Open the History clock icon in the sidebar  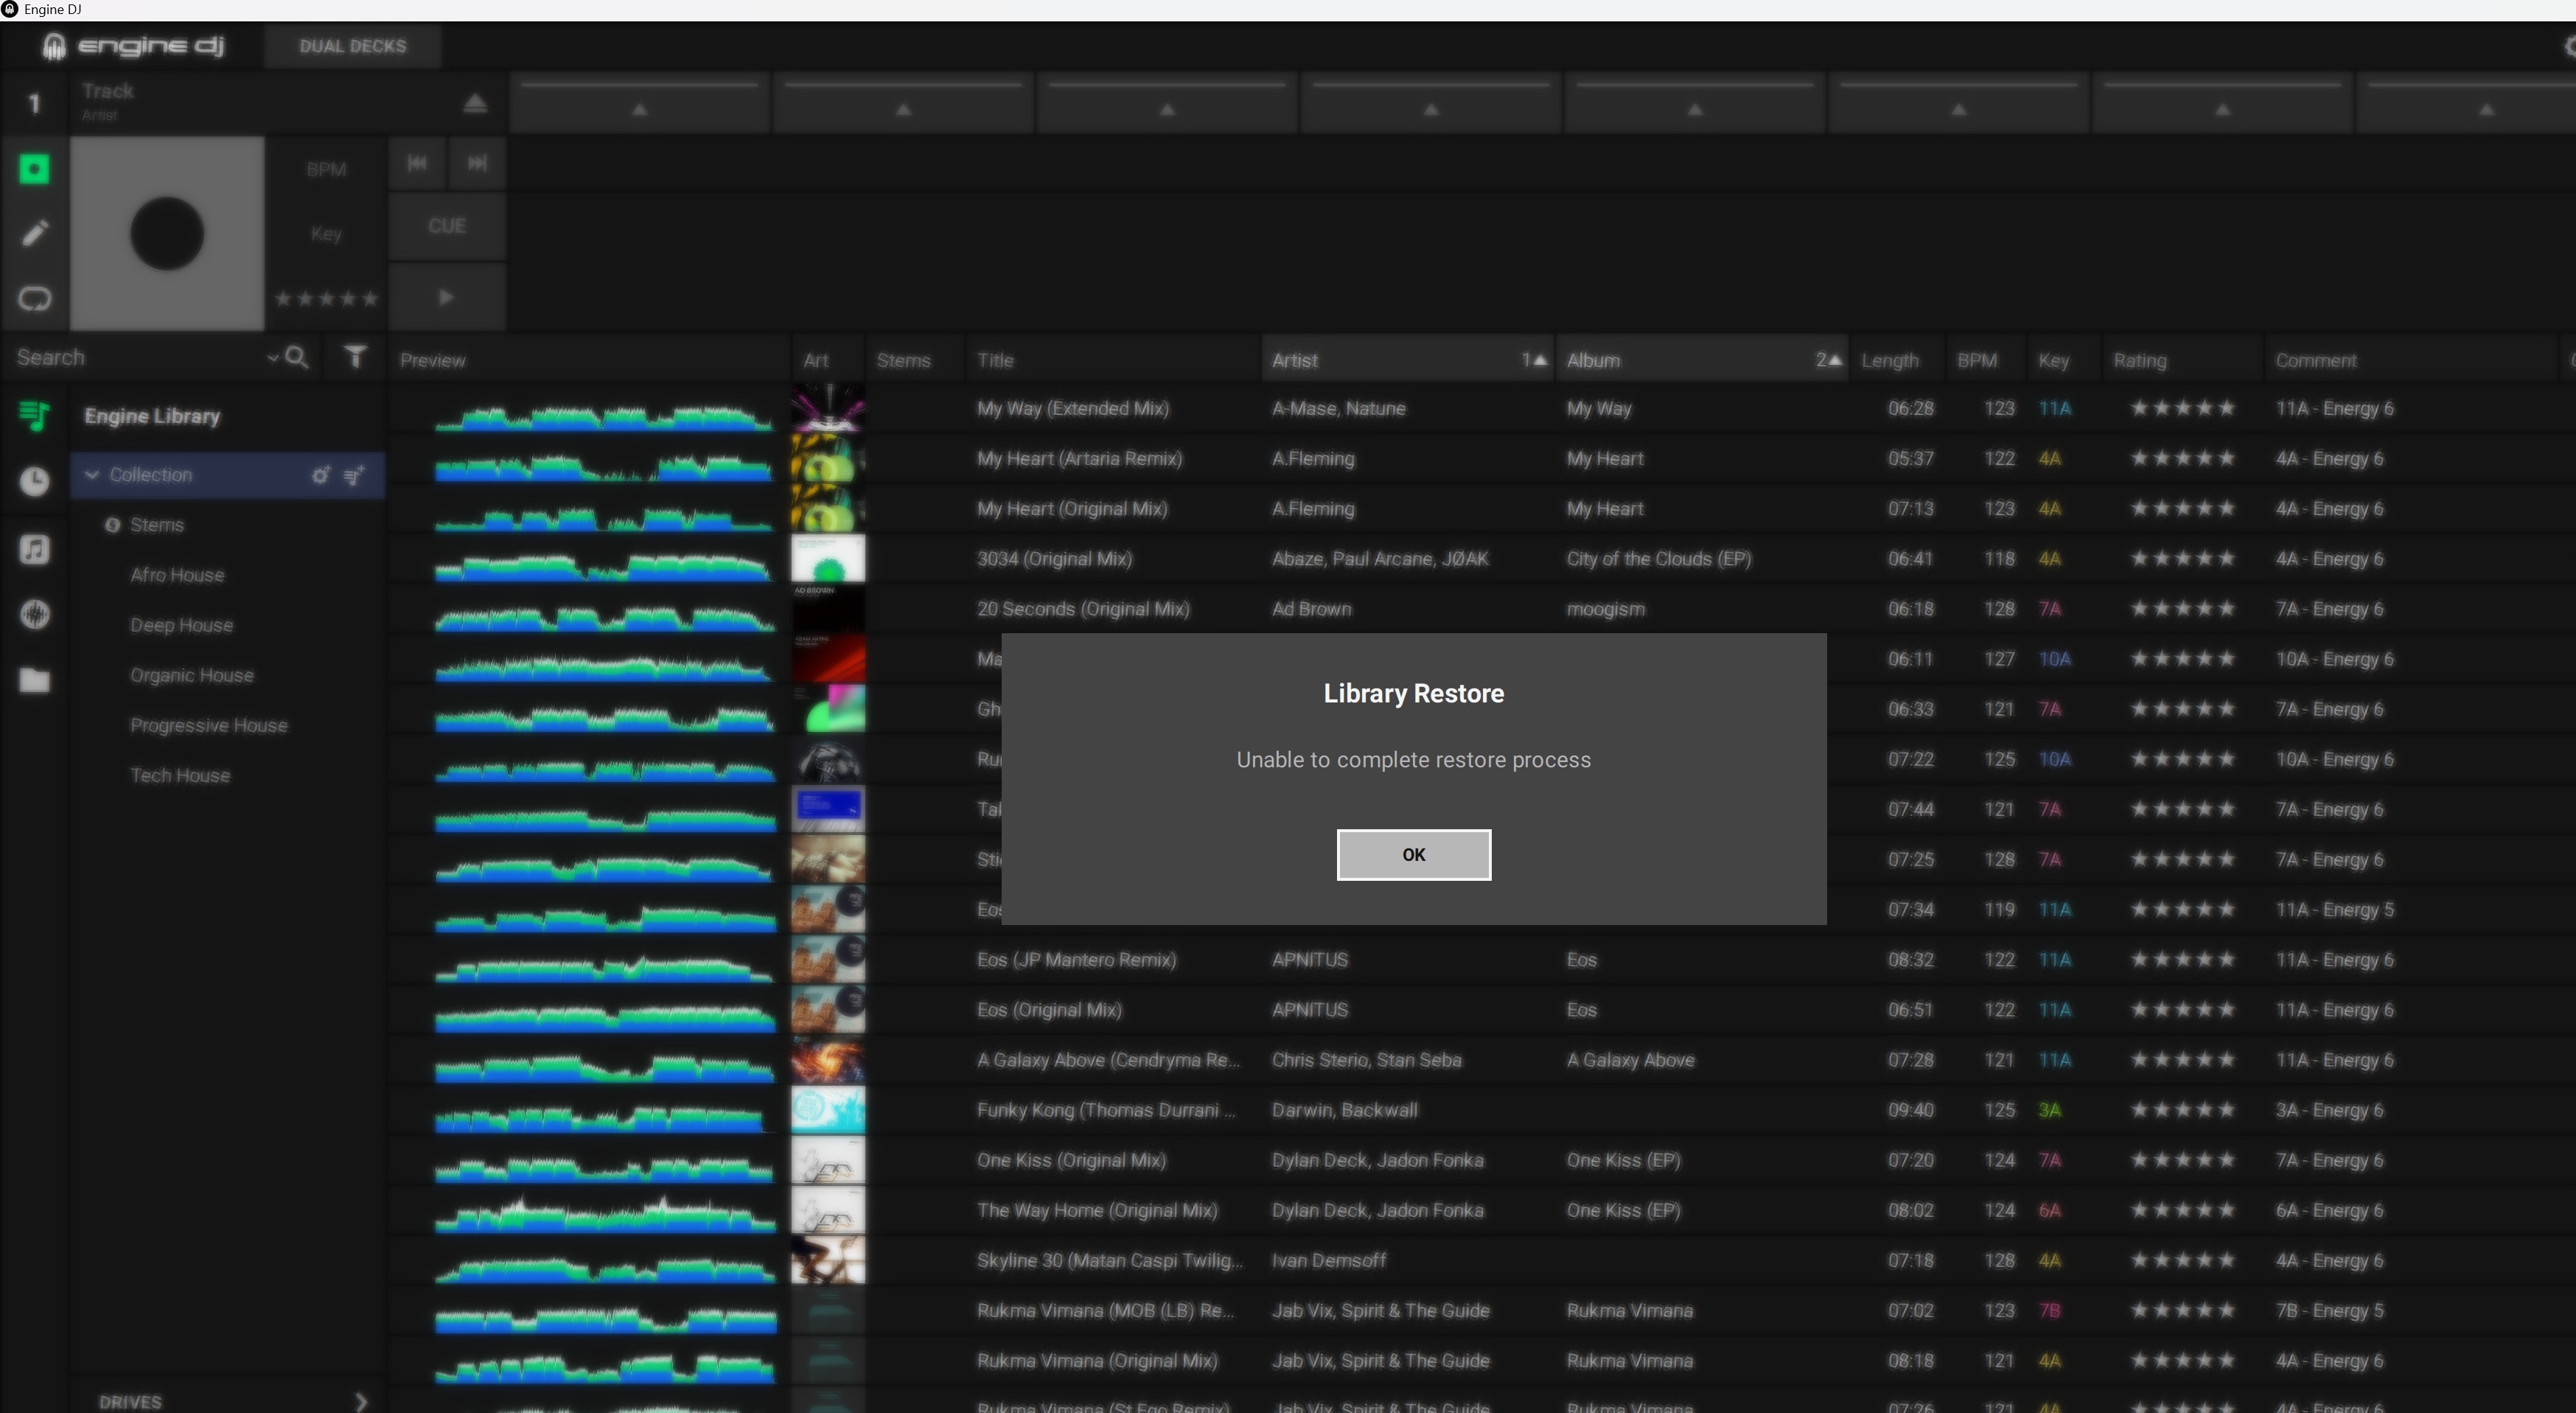34,481
